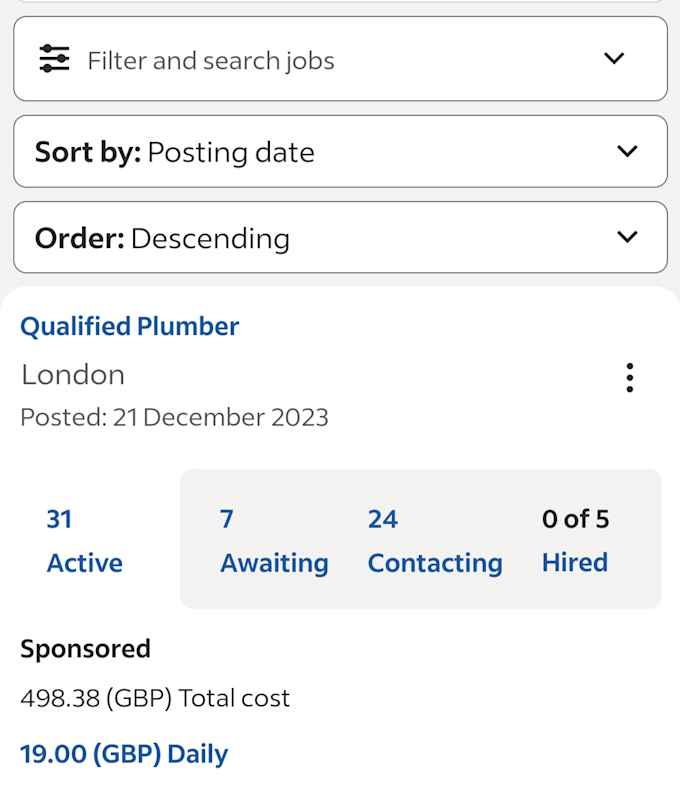Viewport: 680px width, 798px height.
Task: Click the 498.38 (GBP) Total cost text
Action: [155, 698]
